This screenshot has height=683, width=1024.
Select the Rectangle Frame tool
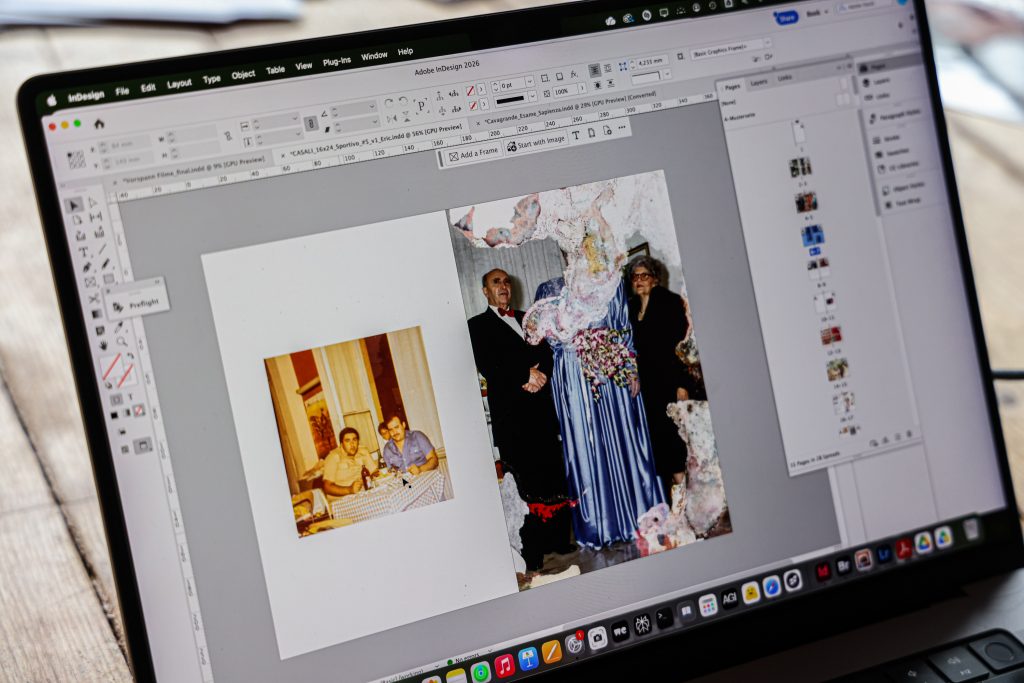(x=89, y=283)
